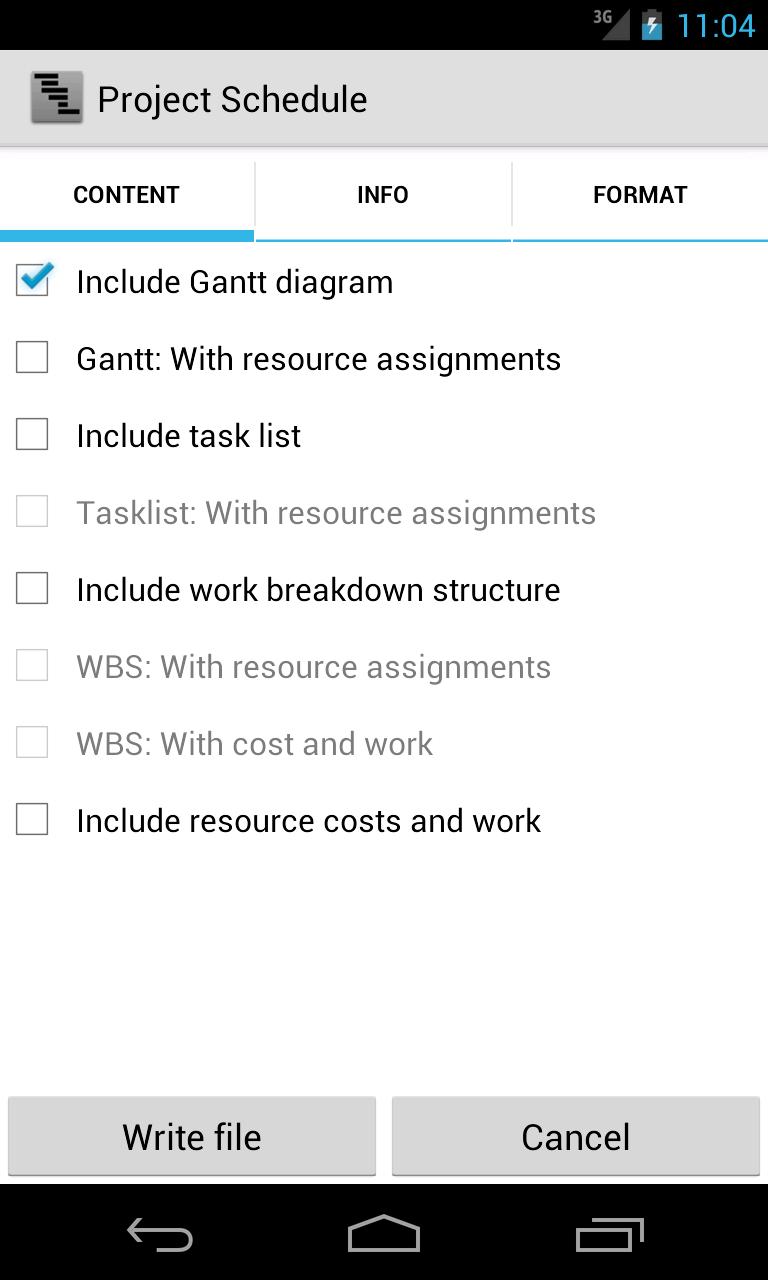Select the CONTENT tab
768x1280 pixels.
point(126,195)
